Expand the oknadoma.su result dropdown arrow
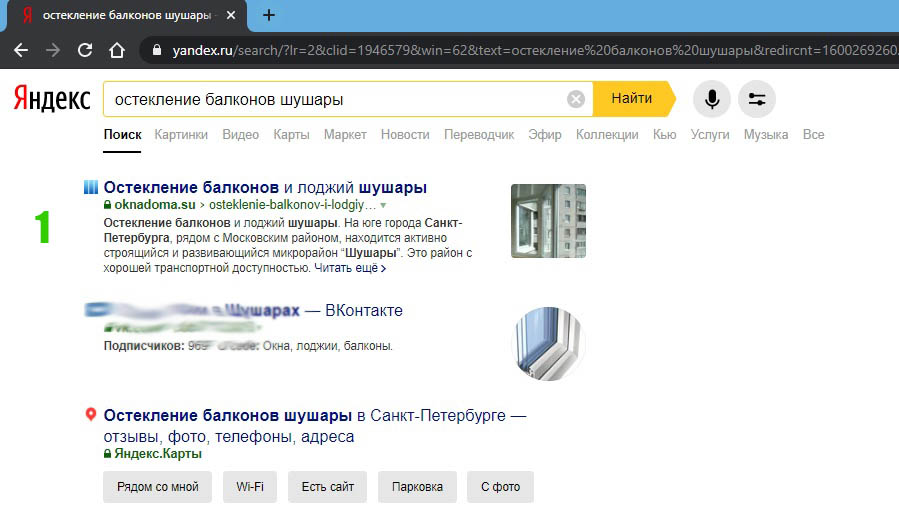This screenshot has height=508, width=899. (x=383, y=204)
